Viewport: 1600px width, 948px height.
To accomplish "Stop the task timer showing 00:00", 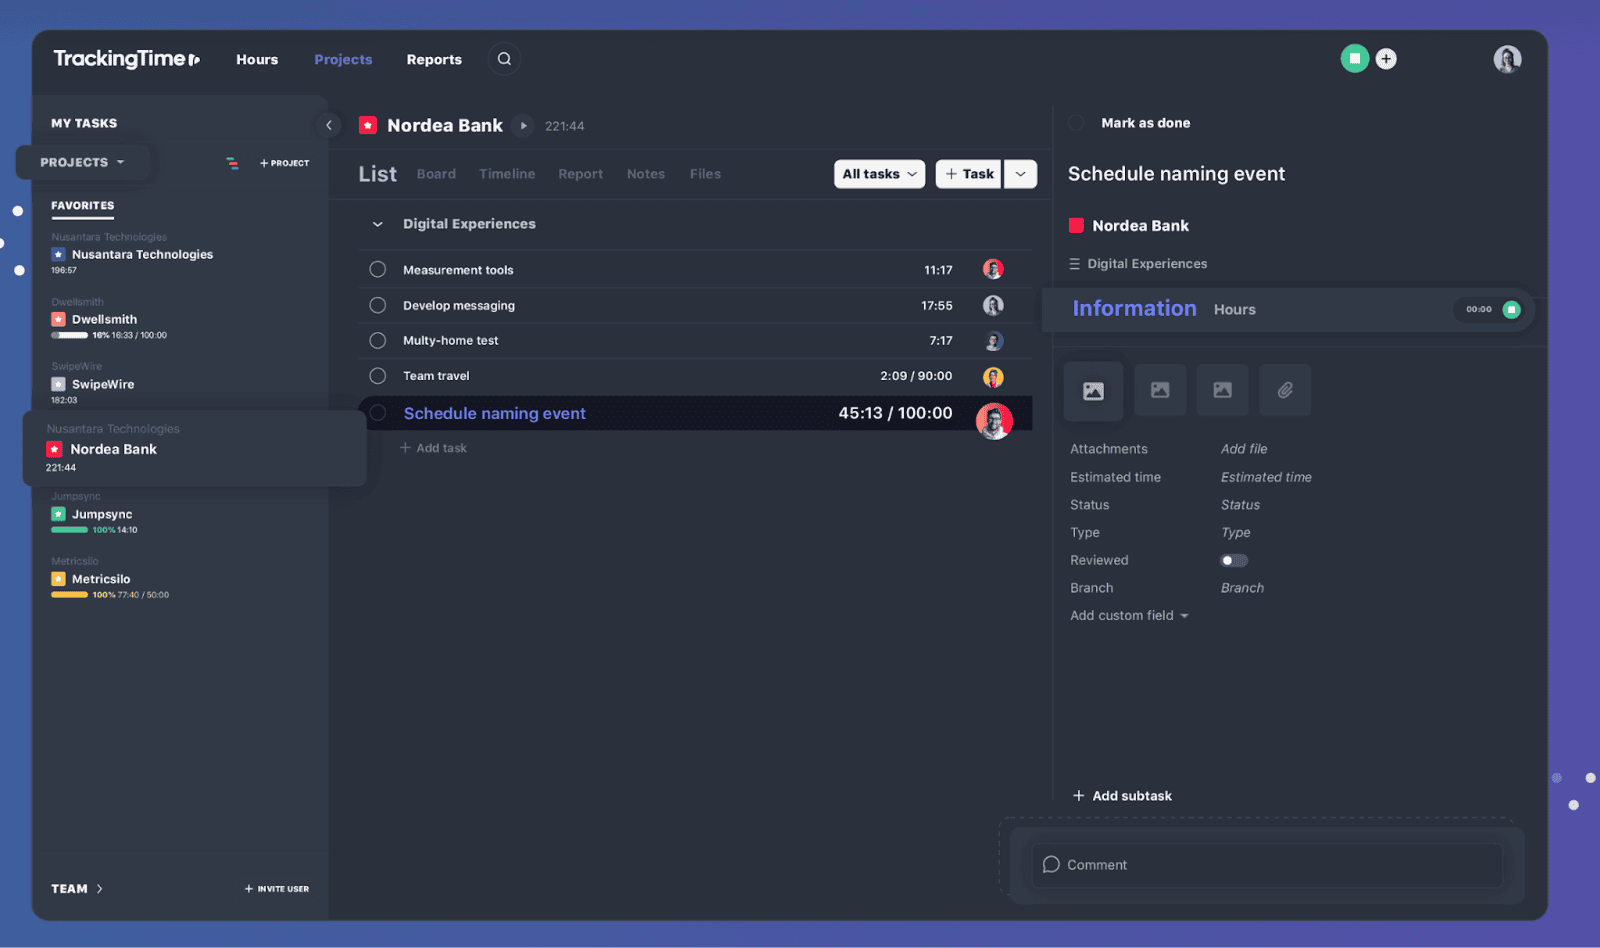I will pos(1511,310).
